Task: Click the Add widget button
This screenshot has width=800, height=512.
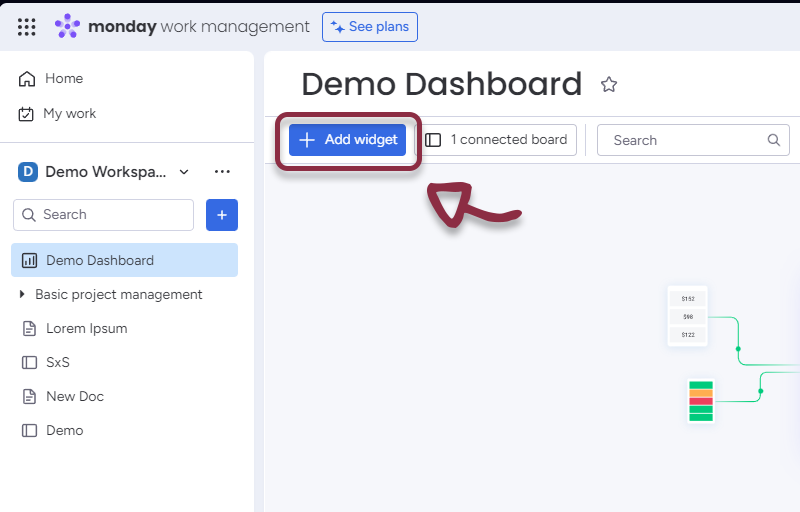Action: [x=348, y=140]
